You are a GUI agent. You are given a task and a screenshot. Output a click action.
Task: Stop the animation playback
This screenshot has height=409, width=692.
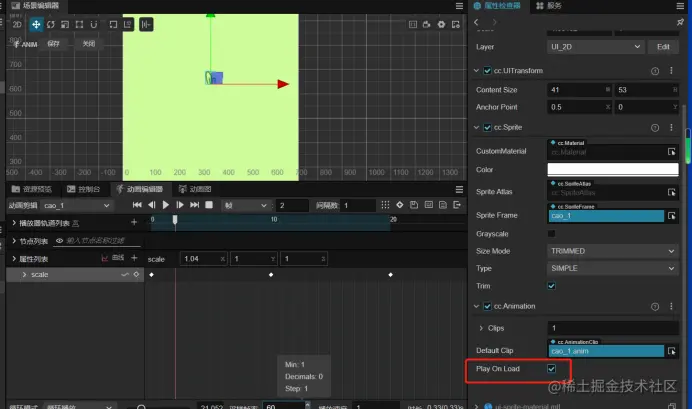click(x=209, y=205)
